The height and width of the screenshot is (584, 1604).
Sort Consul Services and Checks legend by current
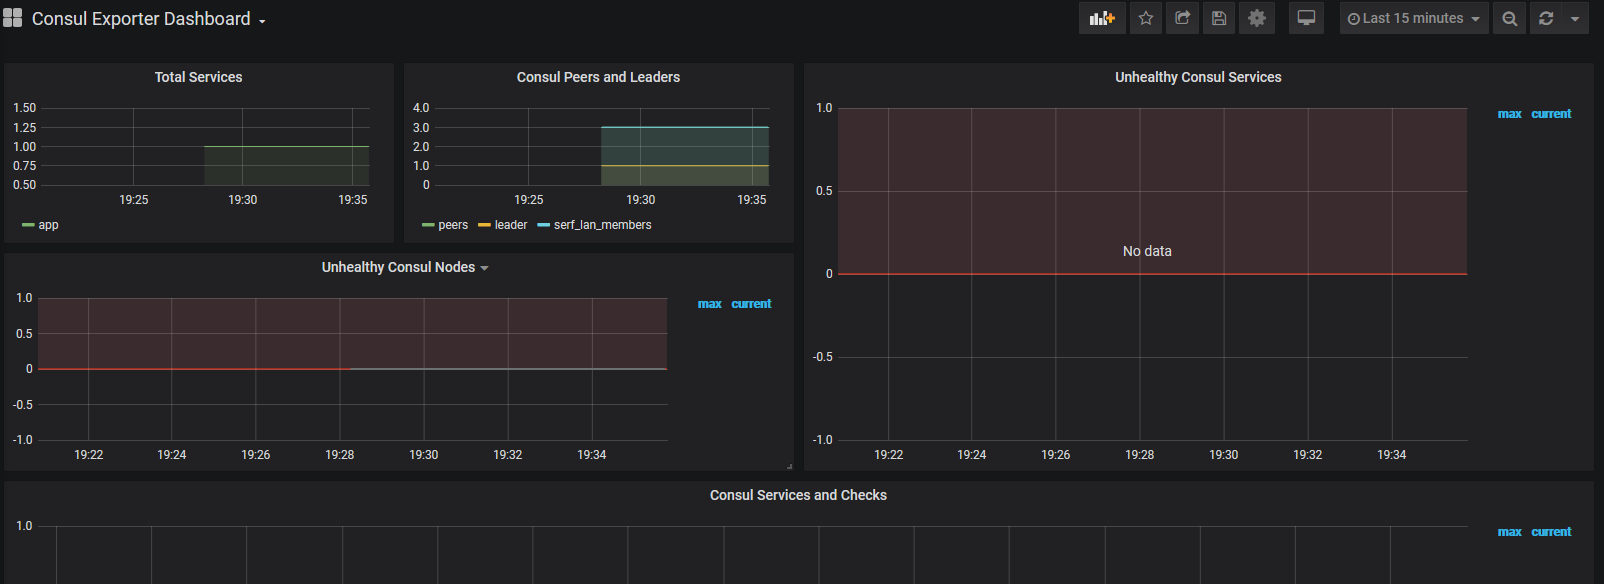pyautogui.click(x=1551, y=532)
